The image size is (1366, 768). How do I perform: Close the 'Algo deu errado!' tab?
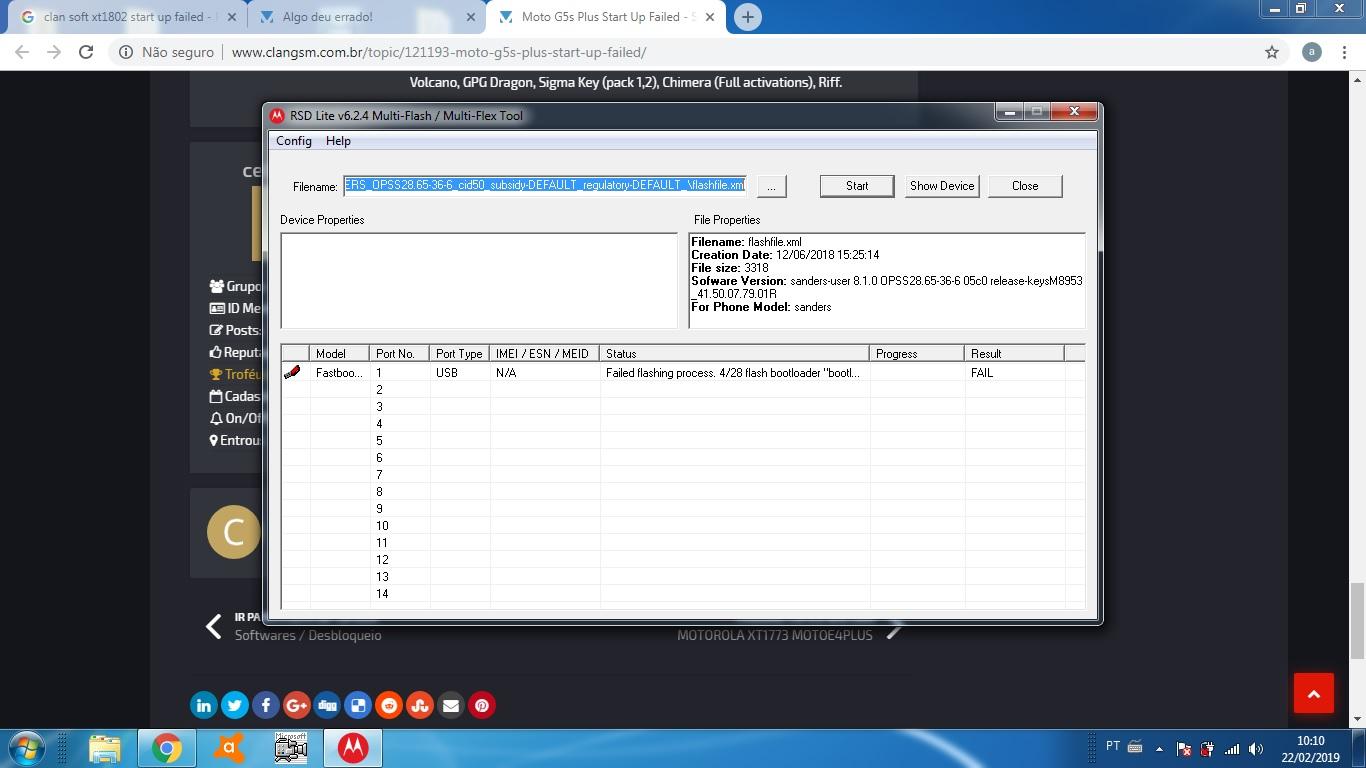pos(470,17)
